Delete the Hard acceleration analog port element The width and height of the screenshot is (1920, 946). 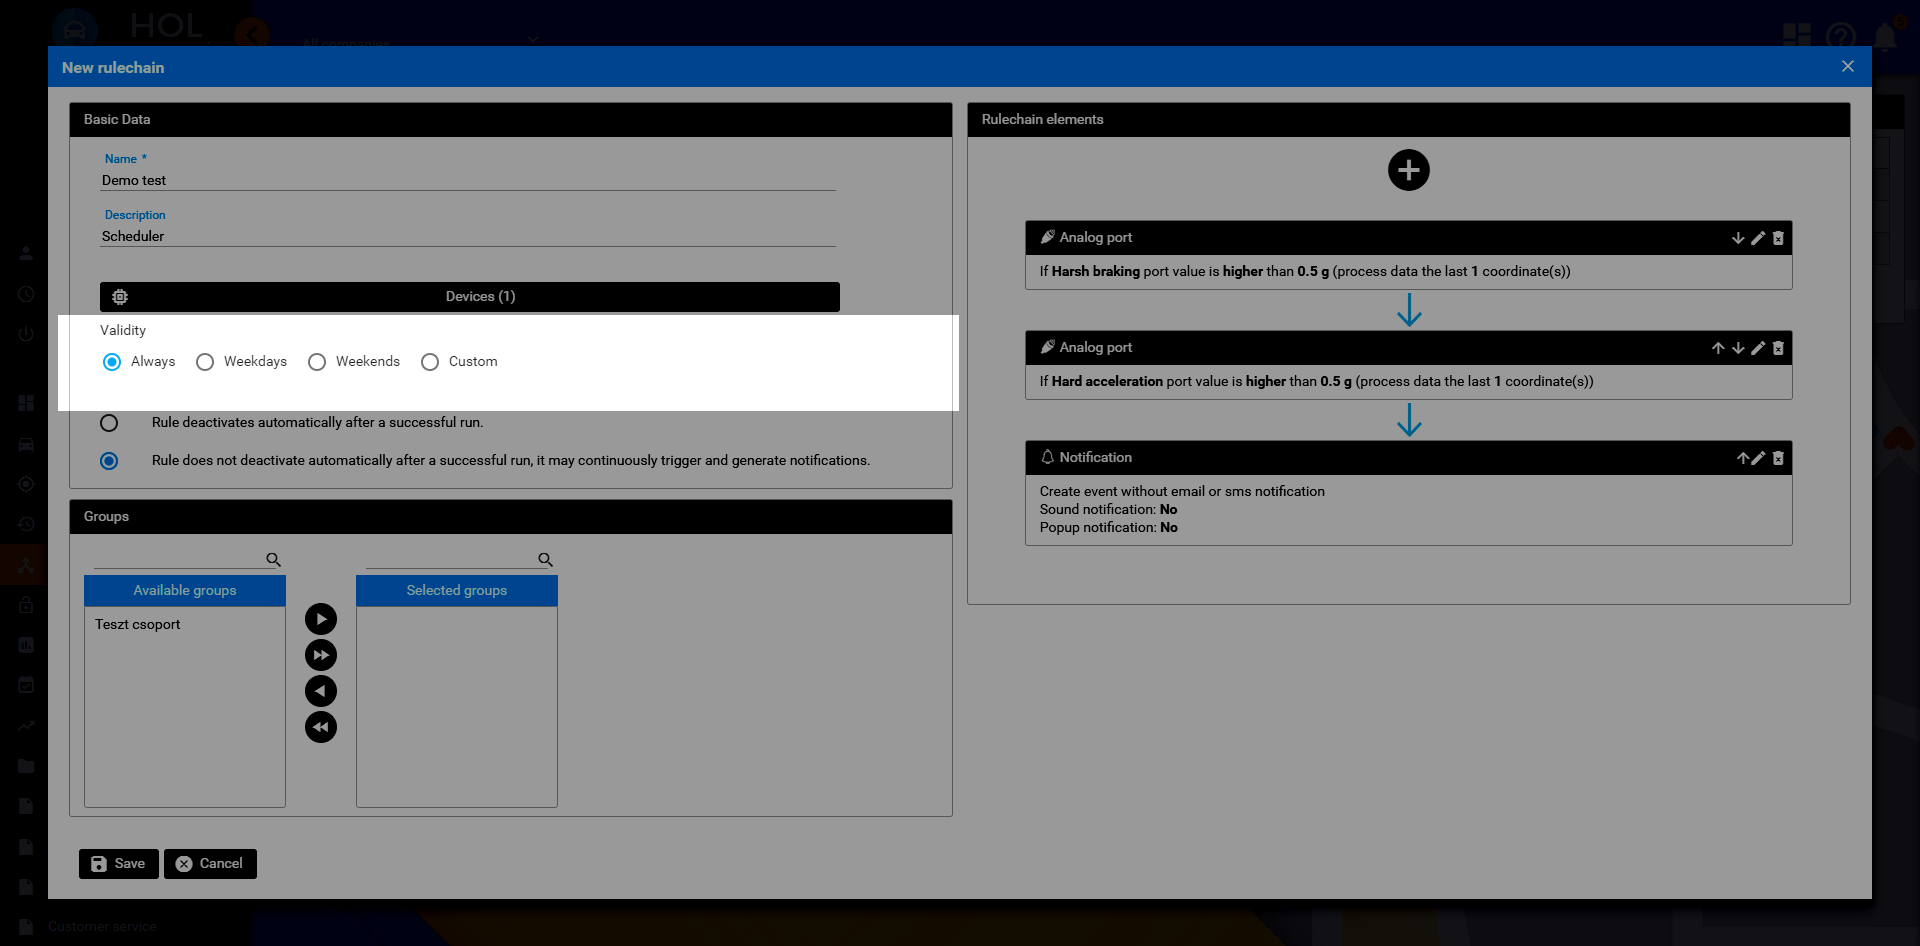1778,348
